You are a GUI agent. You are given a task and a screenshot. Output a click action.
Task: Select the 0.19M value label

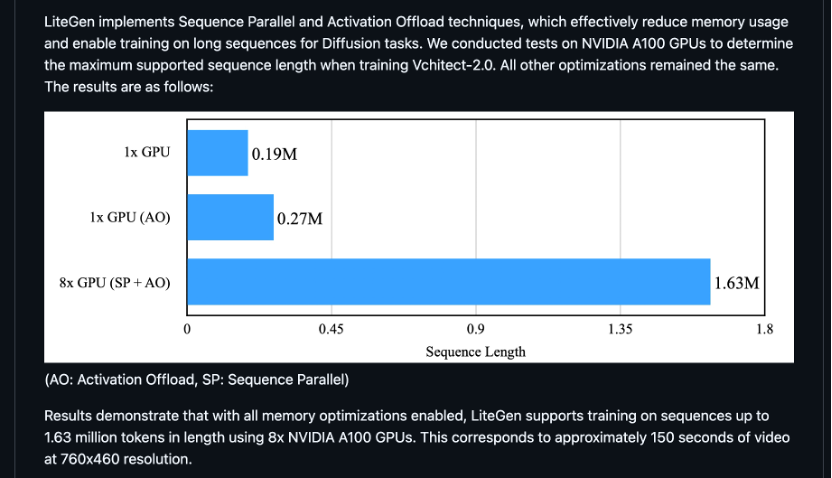274,154
